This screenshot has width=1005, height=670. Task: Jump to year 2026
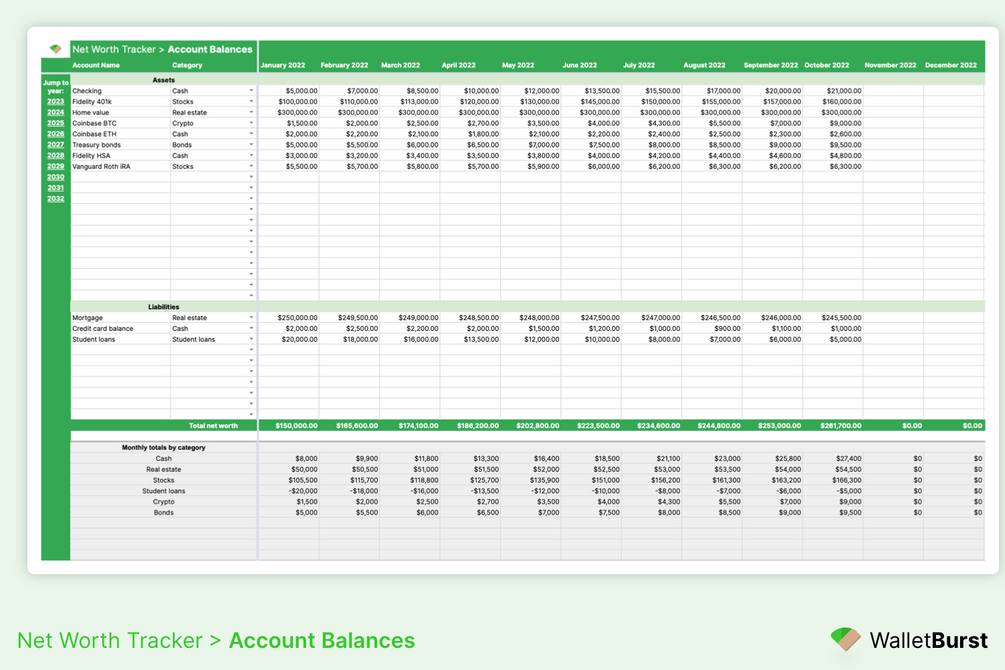coord(56,134)
